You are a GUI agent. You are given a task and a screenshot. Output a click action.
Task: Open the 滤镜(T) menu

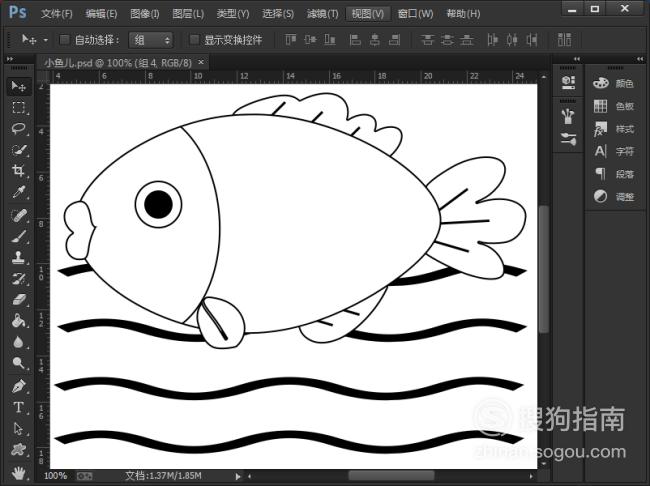(323, 14)
